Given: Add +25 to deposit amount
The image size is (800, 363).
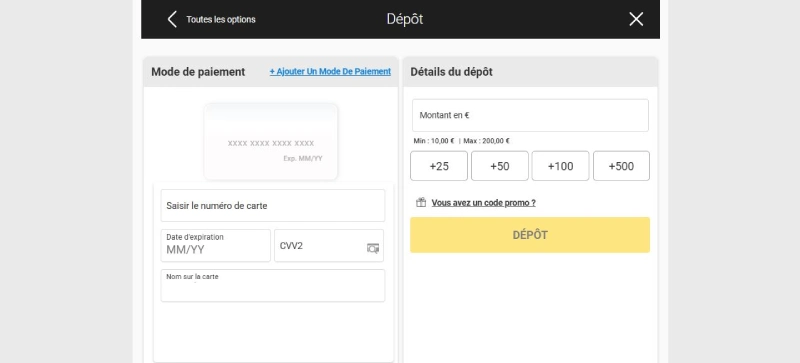Looking at the screenshot, I should click(x=439, y=166).
